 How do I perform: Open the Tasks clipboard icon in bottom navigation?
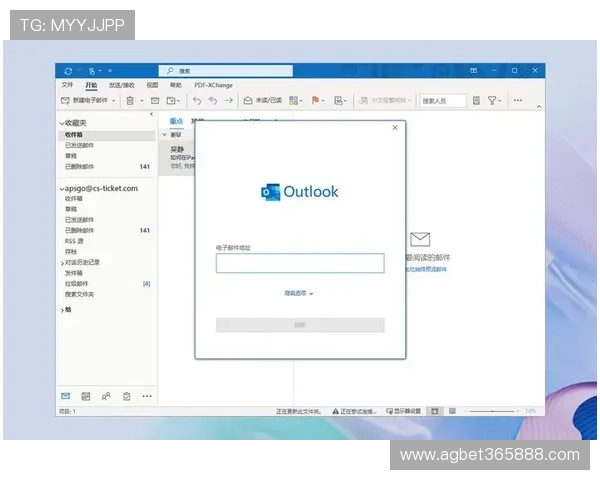[126, 397]
